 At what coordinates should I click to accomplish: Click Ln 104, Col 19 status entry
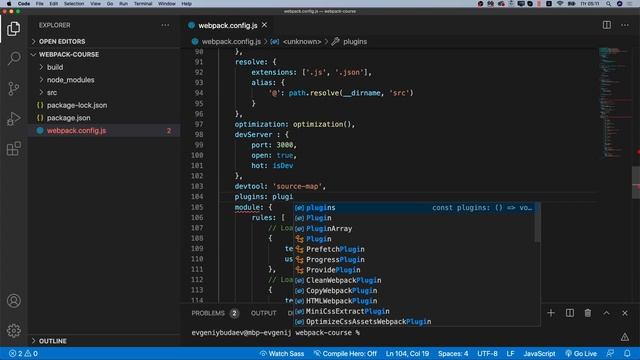point(407,353)
